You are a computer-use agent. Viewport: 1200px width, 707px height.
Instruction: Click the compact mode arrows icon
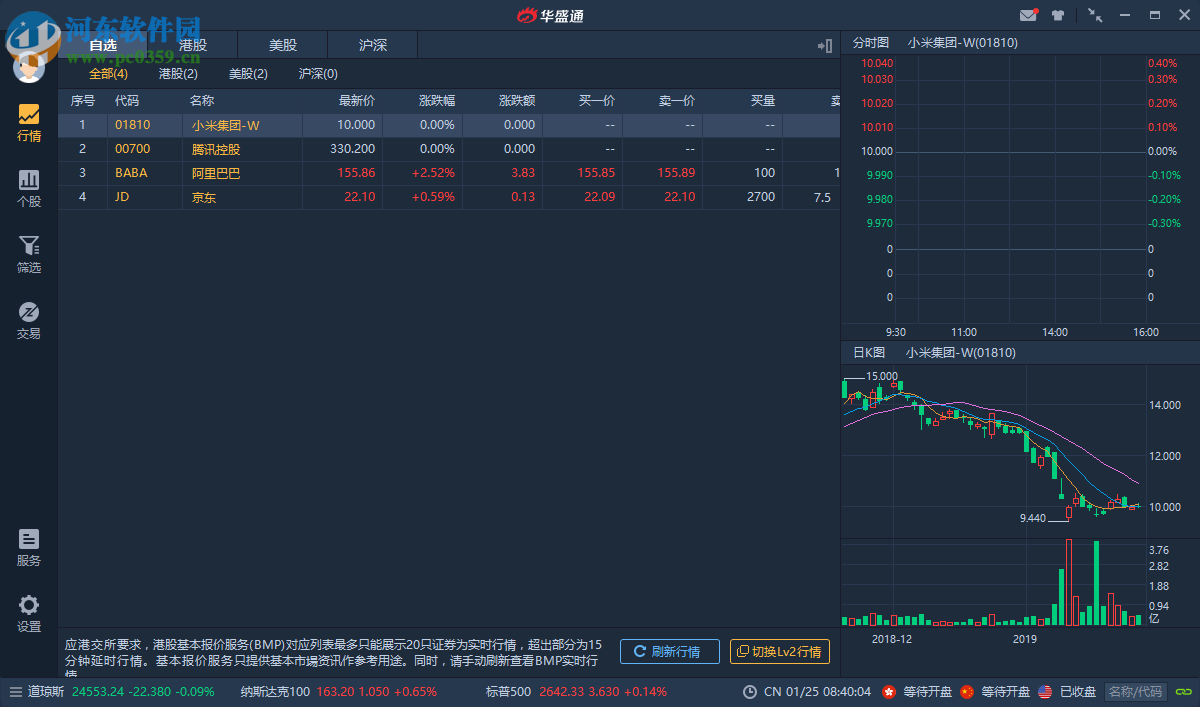(1096, 15)
